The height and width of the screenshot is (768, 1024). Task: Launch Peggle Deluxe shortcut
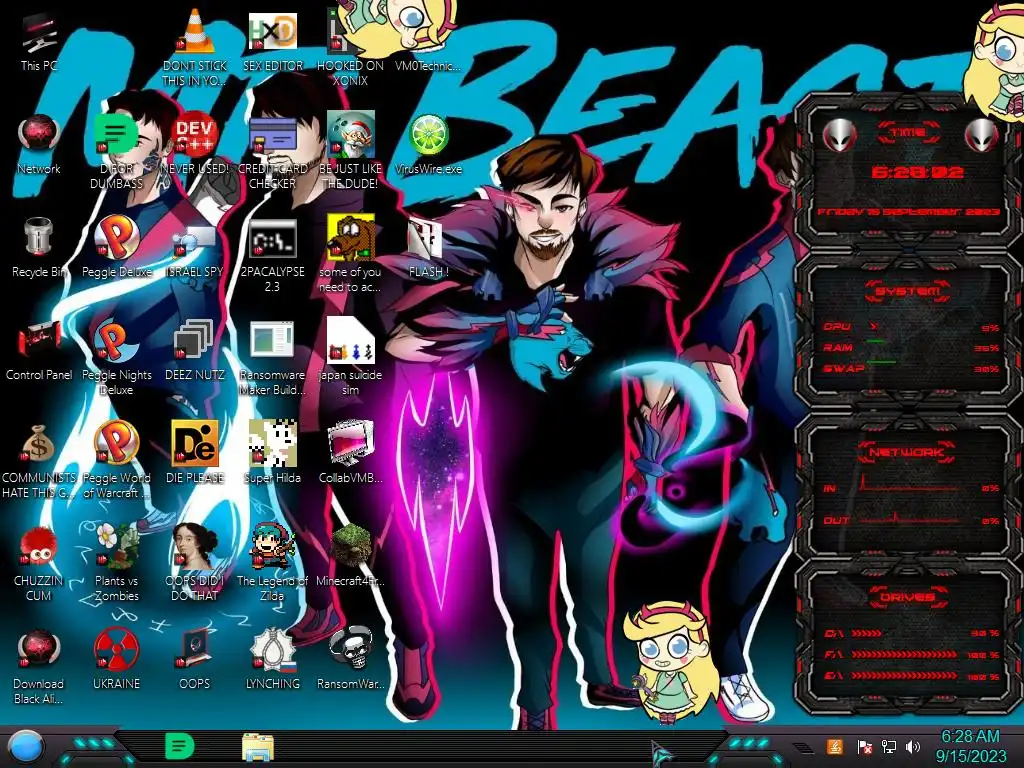click(116, 239)
